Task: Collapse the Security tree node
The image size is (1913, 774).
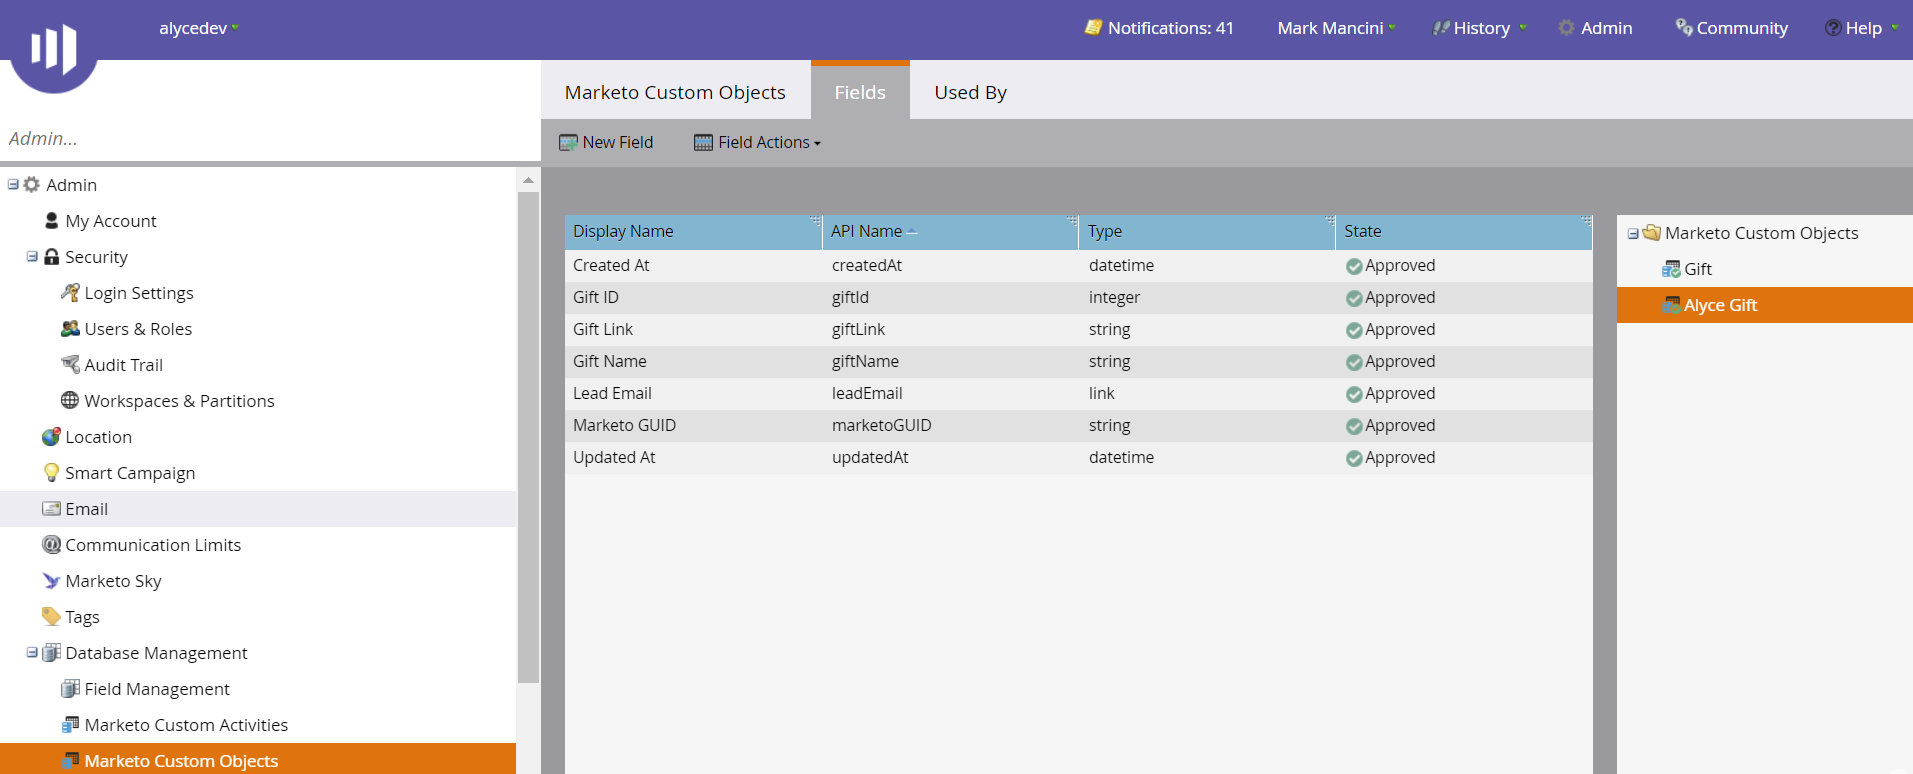Action: 32,256
